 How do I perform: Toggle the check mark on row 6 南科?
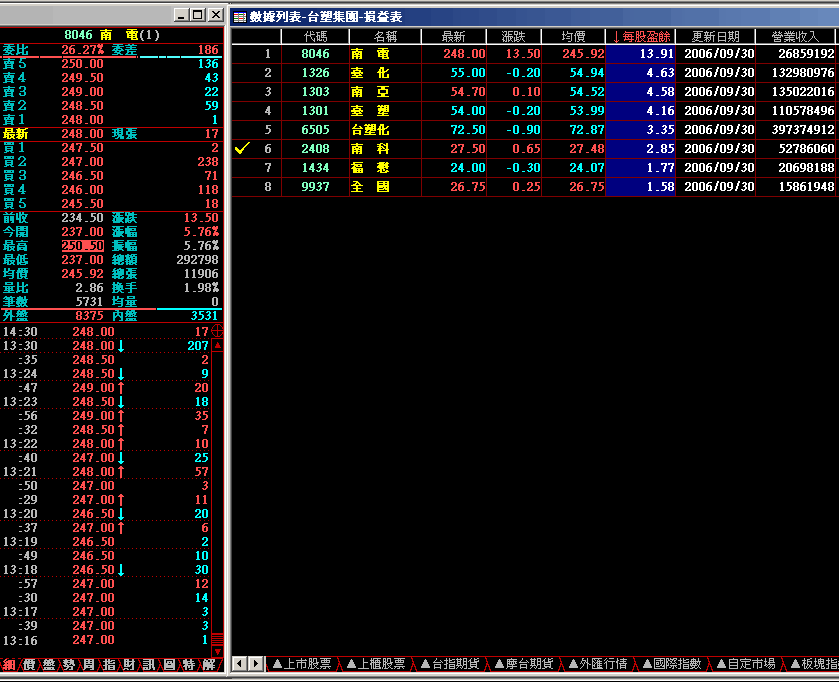242,148
